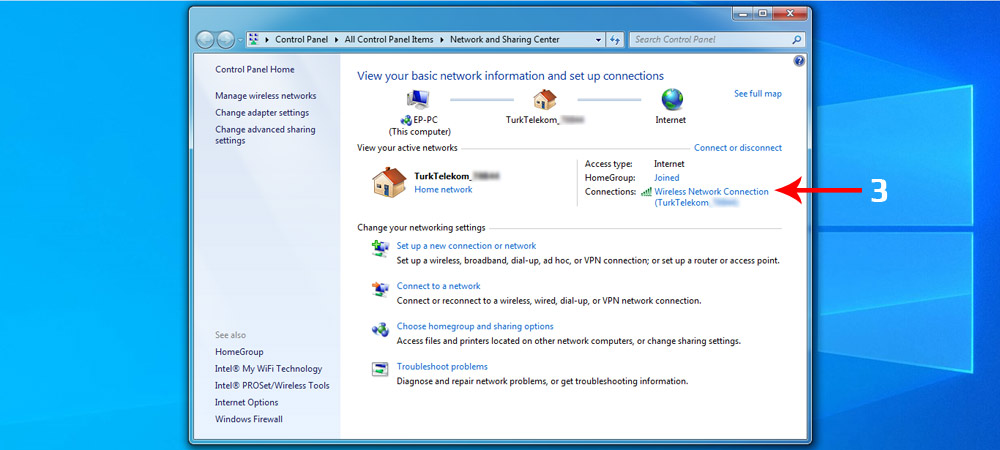The width and height of the screenshot is (1000, 450).
Task: Open Intel PROSet/Wireless Tools link
Action: tap(272, 386)
